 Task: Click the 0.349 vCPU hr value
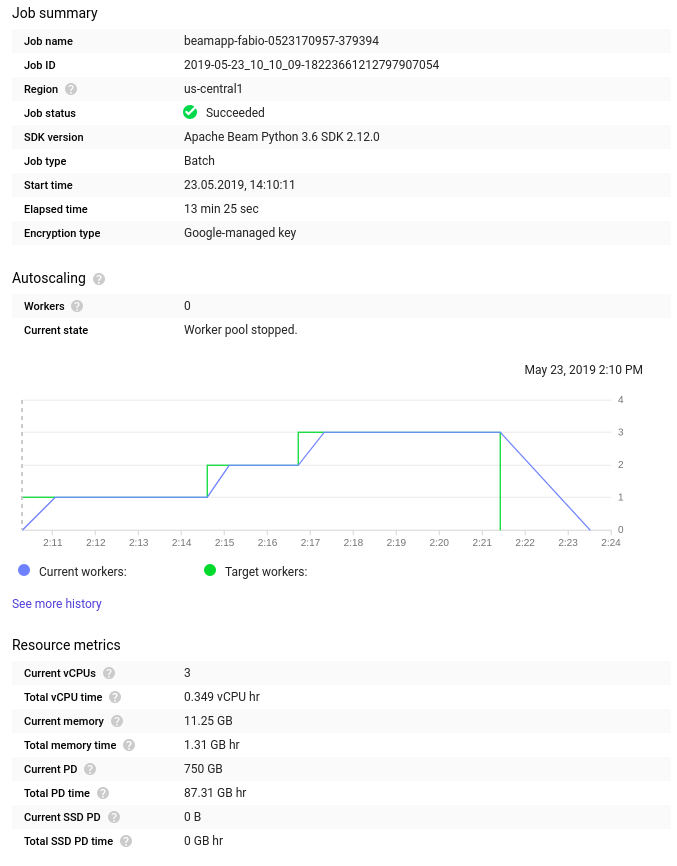coord(222,697)
